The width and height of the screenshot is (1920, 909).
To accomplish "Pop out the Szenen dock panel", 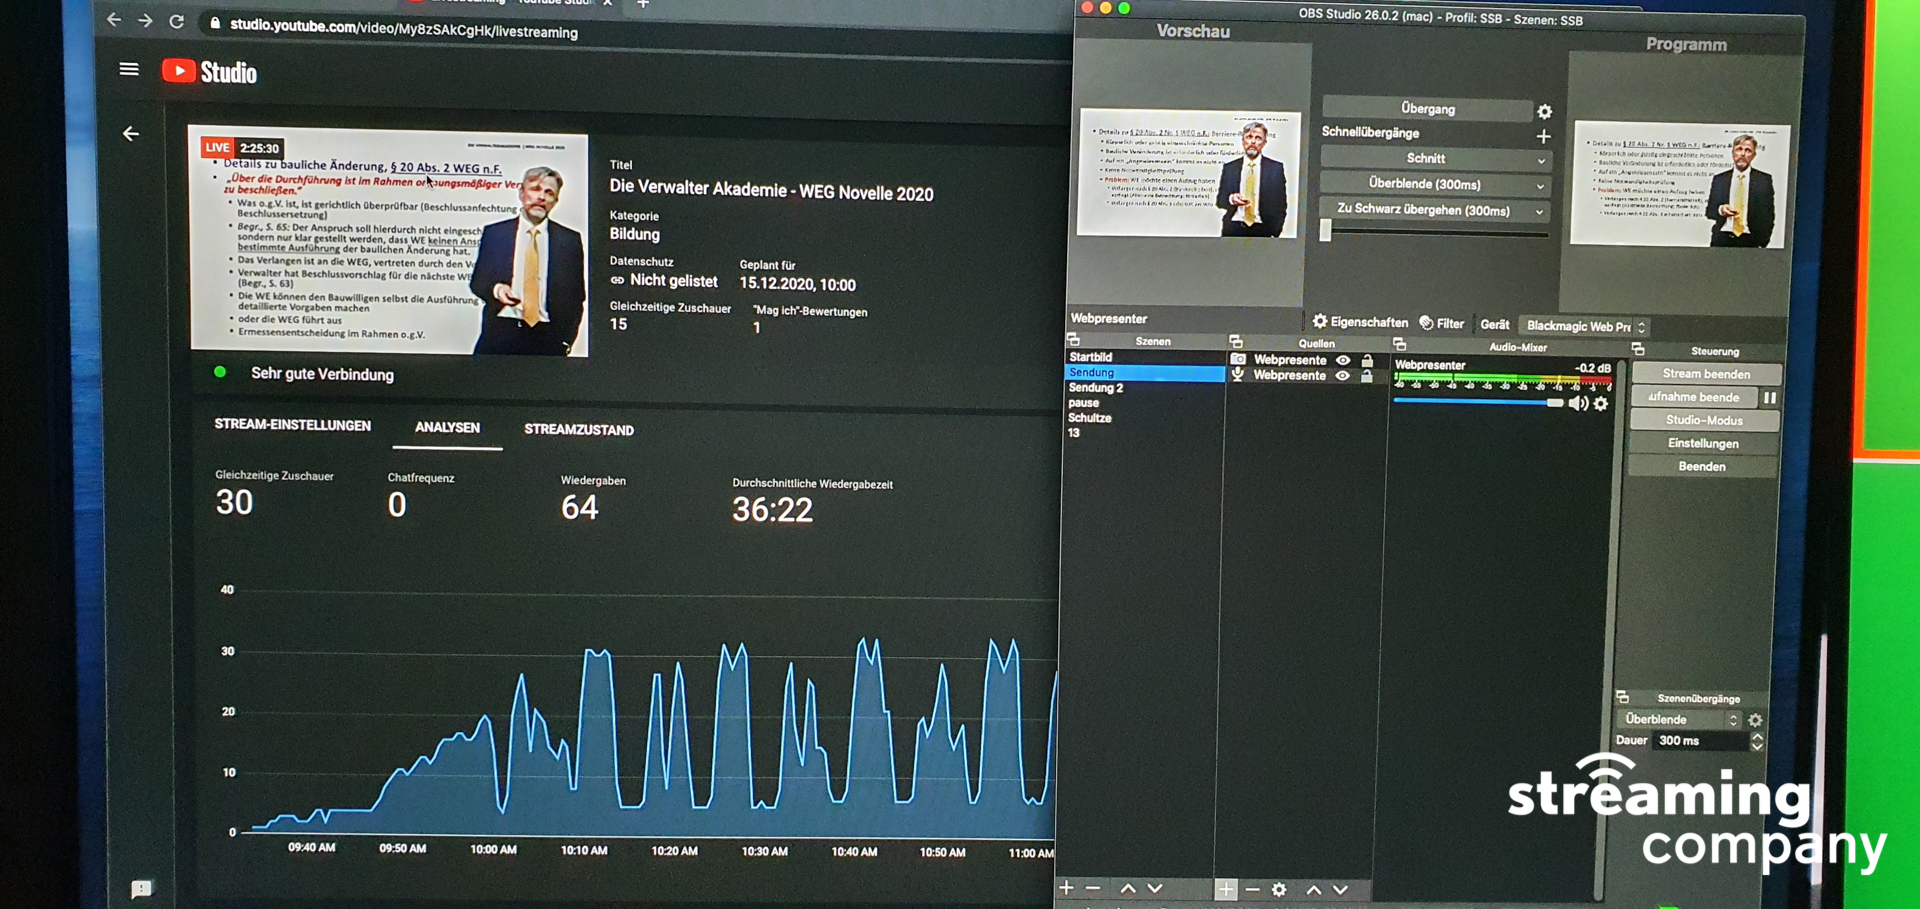I will 1073,340.
